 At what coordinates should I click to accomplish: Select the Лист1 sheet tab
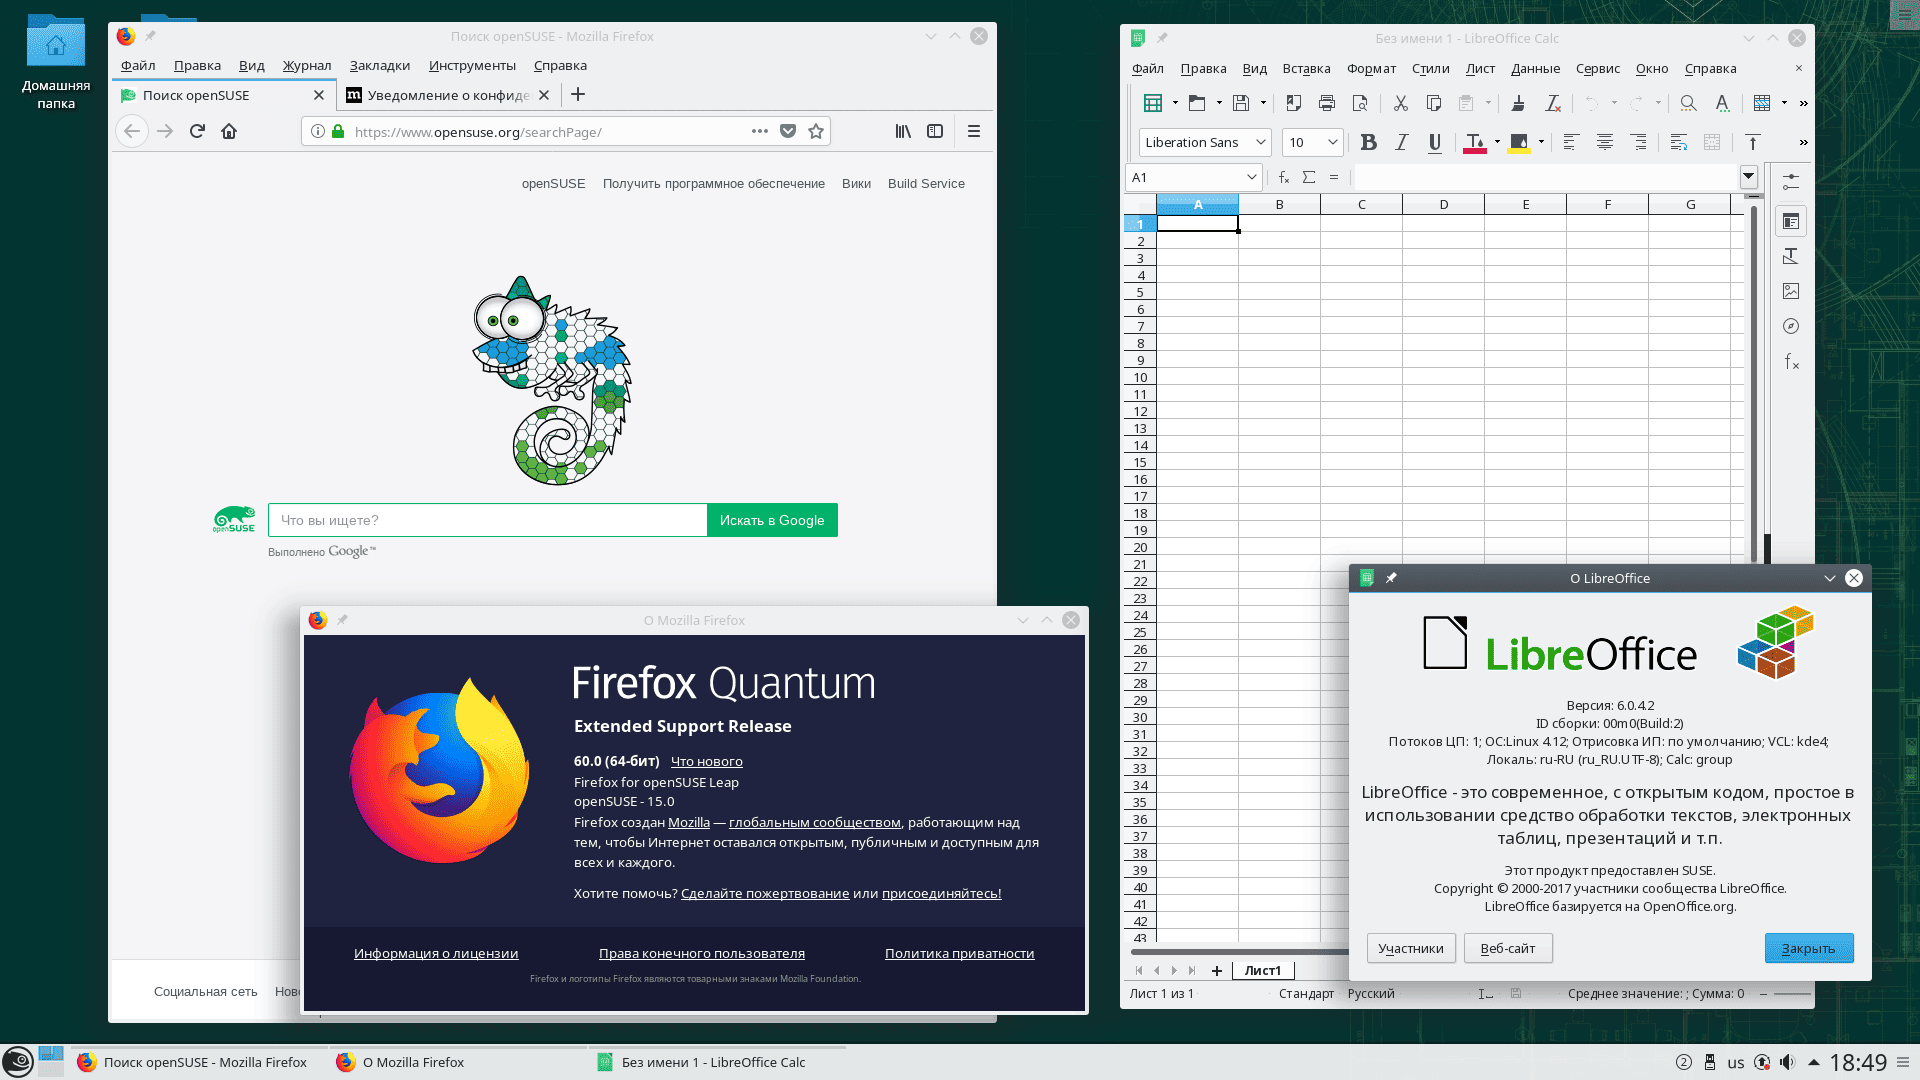pyautogui.click(x=1263, y=970)
